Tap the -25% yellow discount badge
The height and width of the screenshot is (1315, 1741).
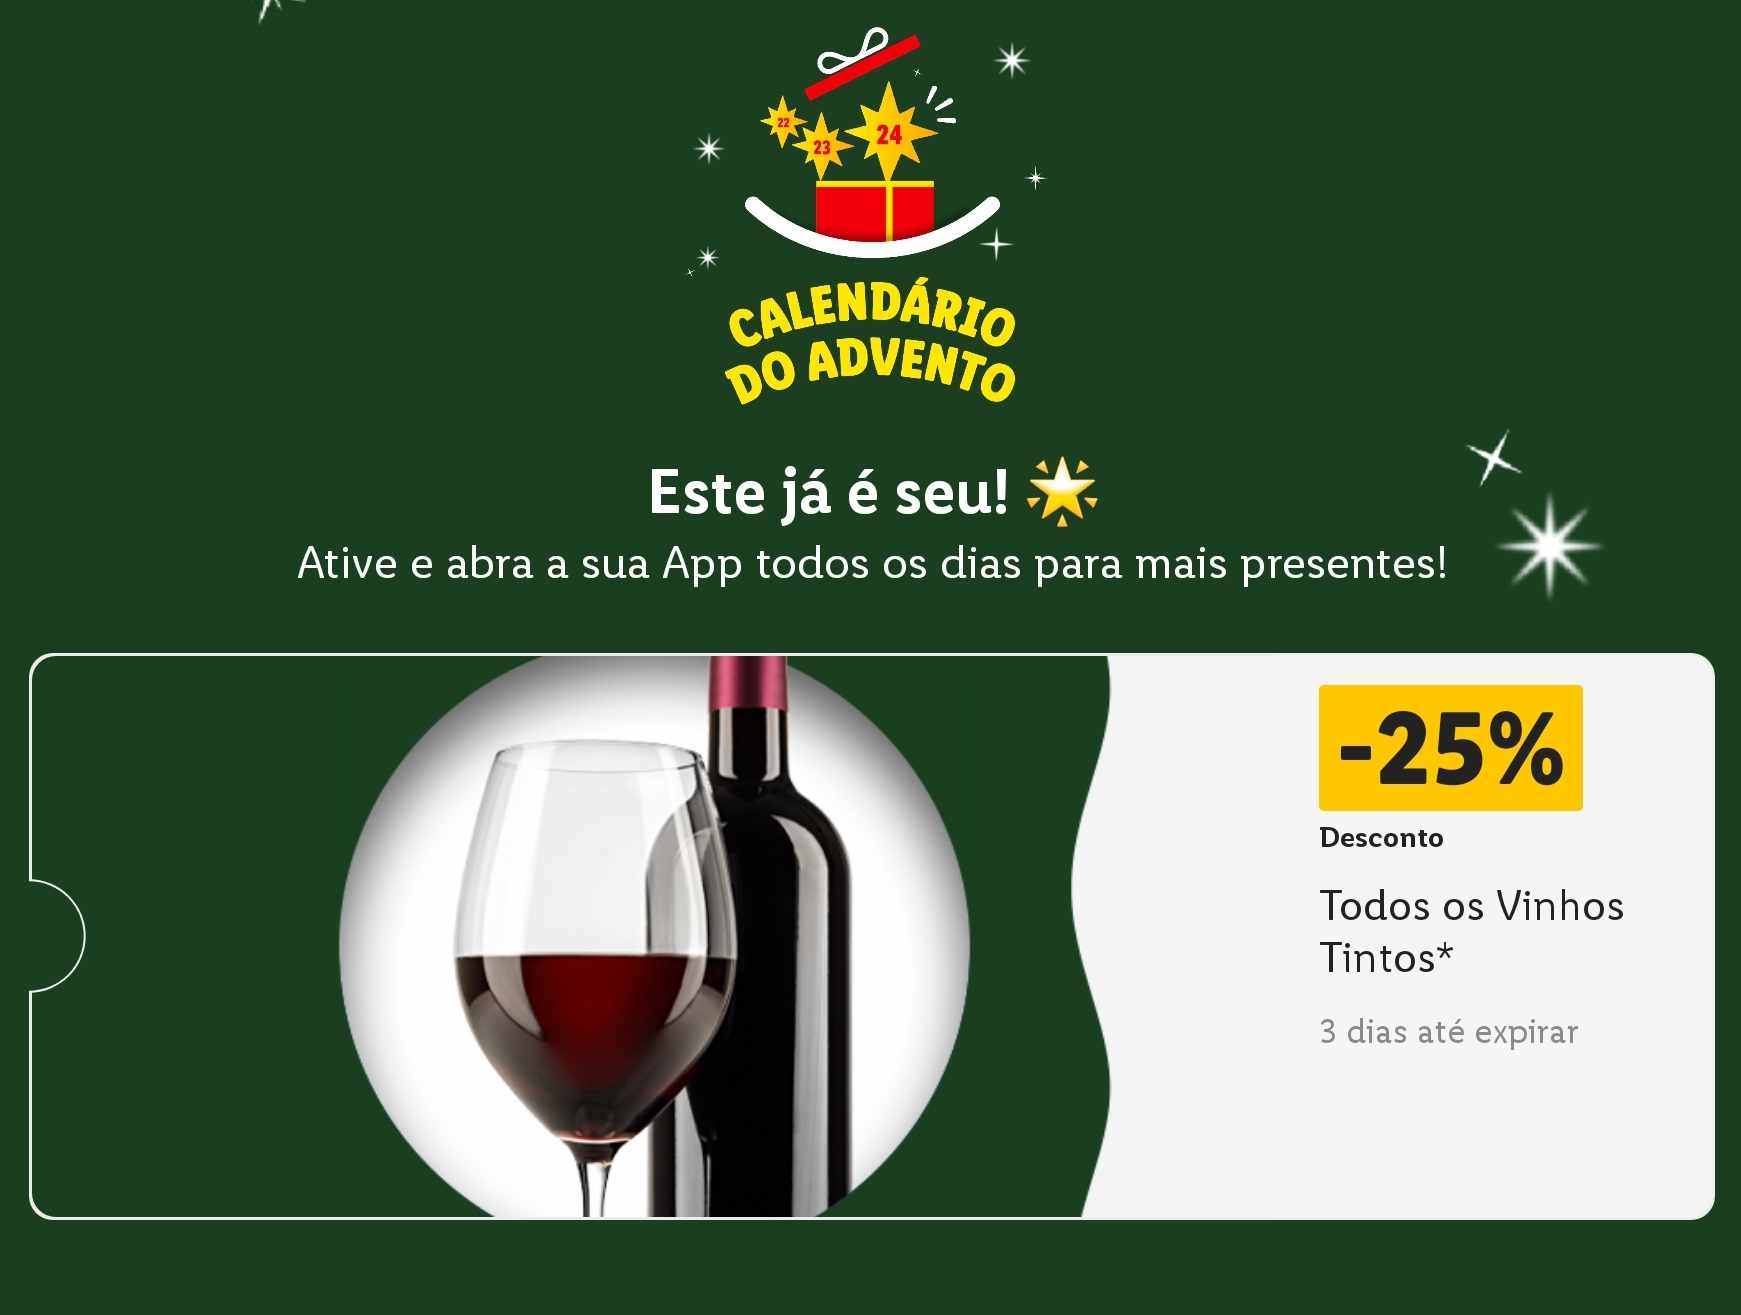click(x=1450, y=747)
